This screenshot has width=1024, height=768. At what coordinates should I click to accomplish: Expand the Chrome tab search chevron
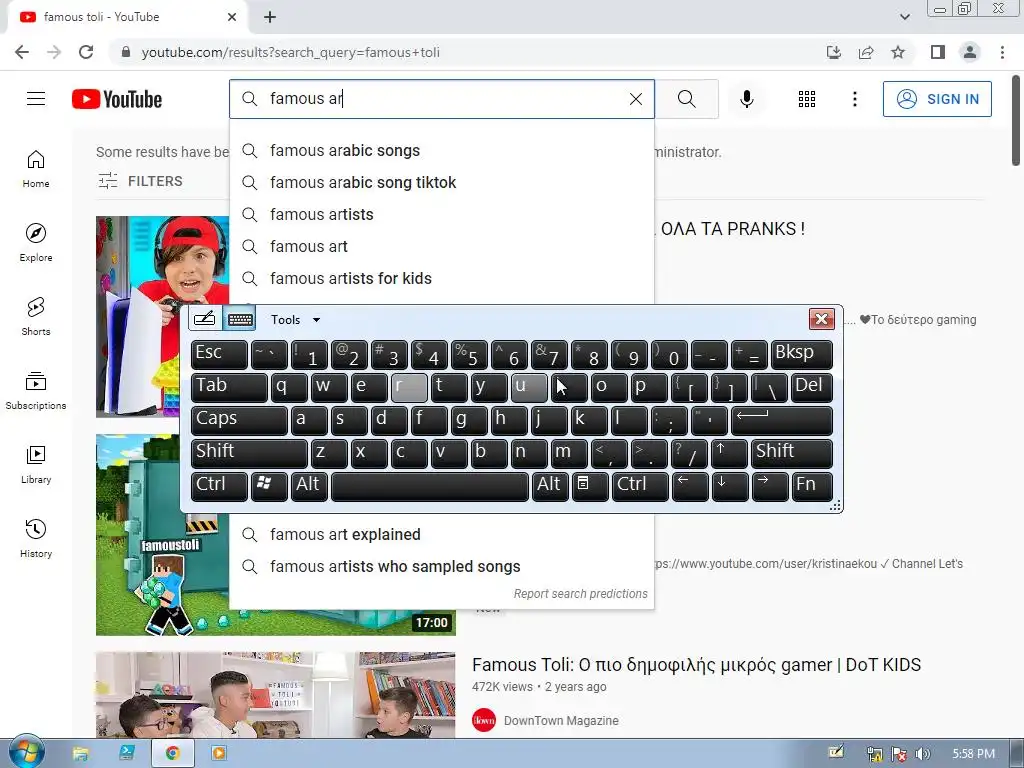click(904, 17)
